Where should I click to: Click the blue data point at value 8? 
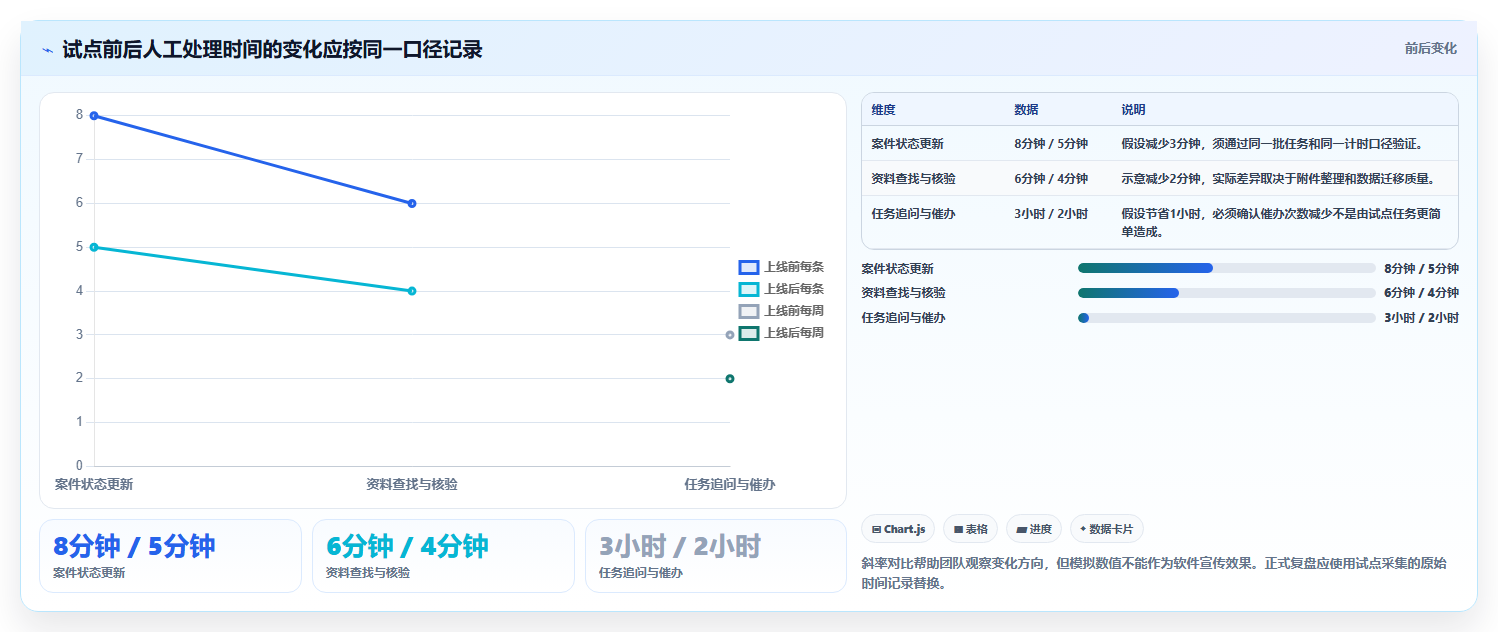click(x=94, y=116)
